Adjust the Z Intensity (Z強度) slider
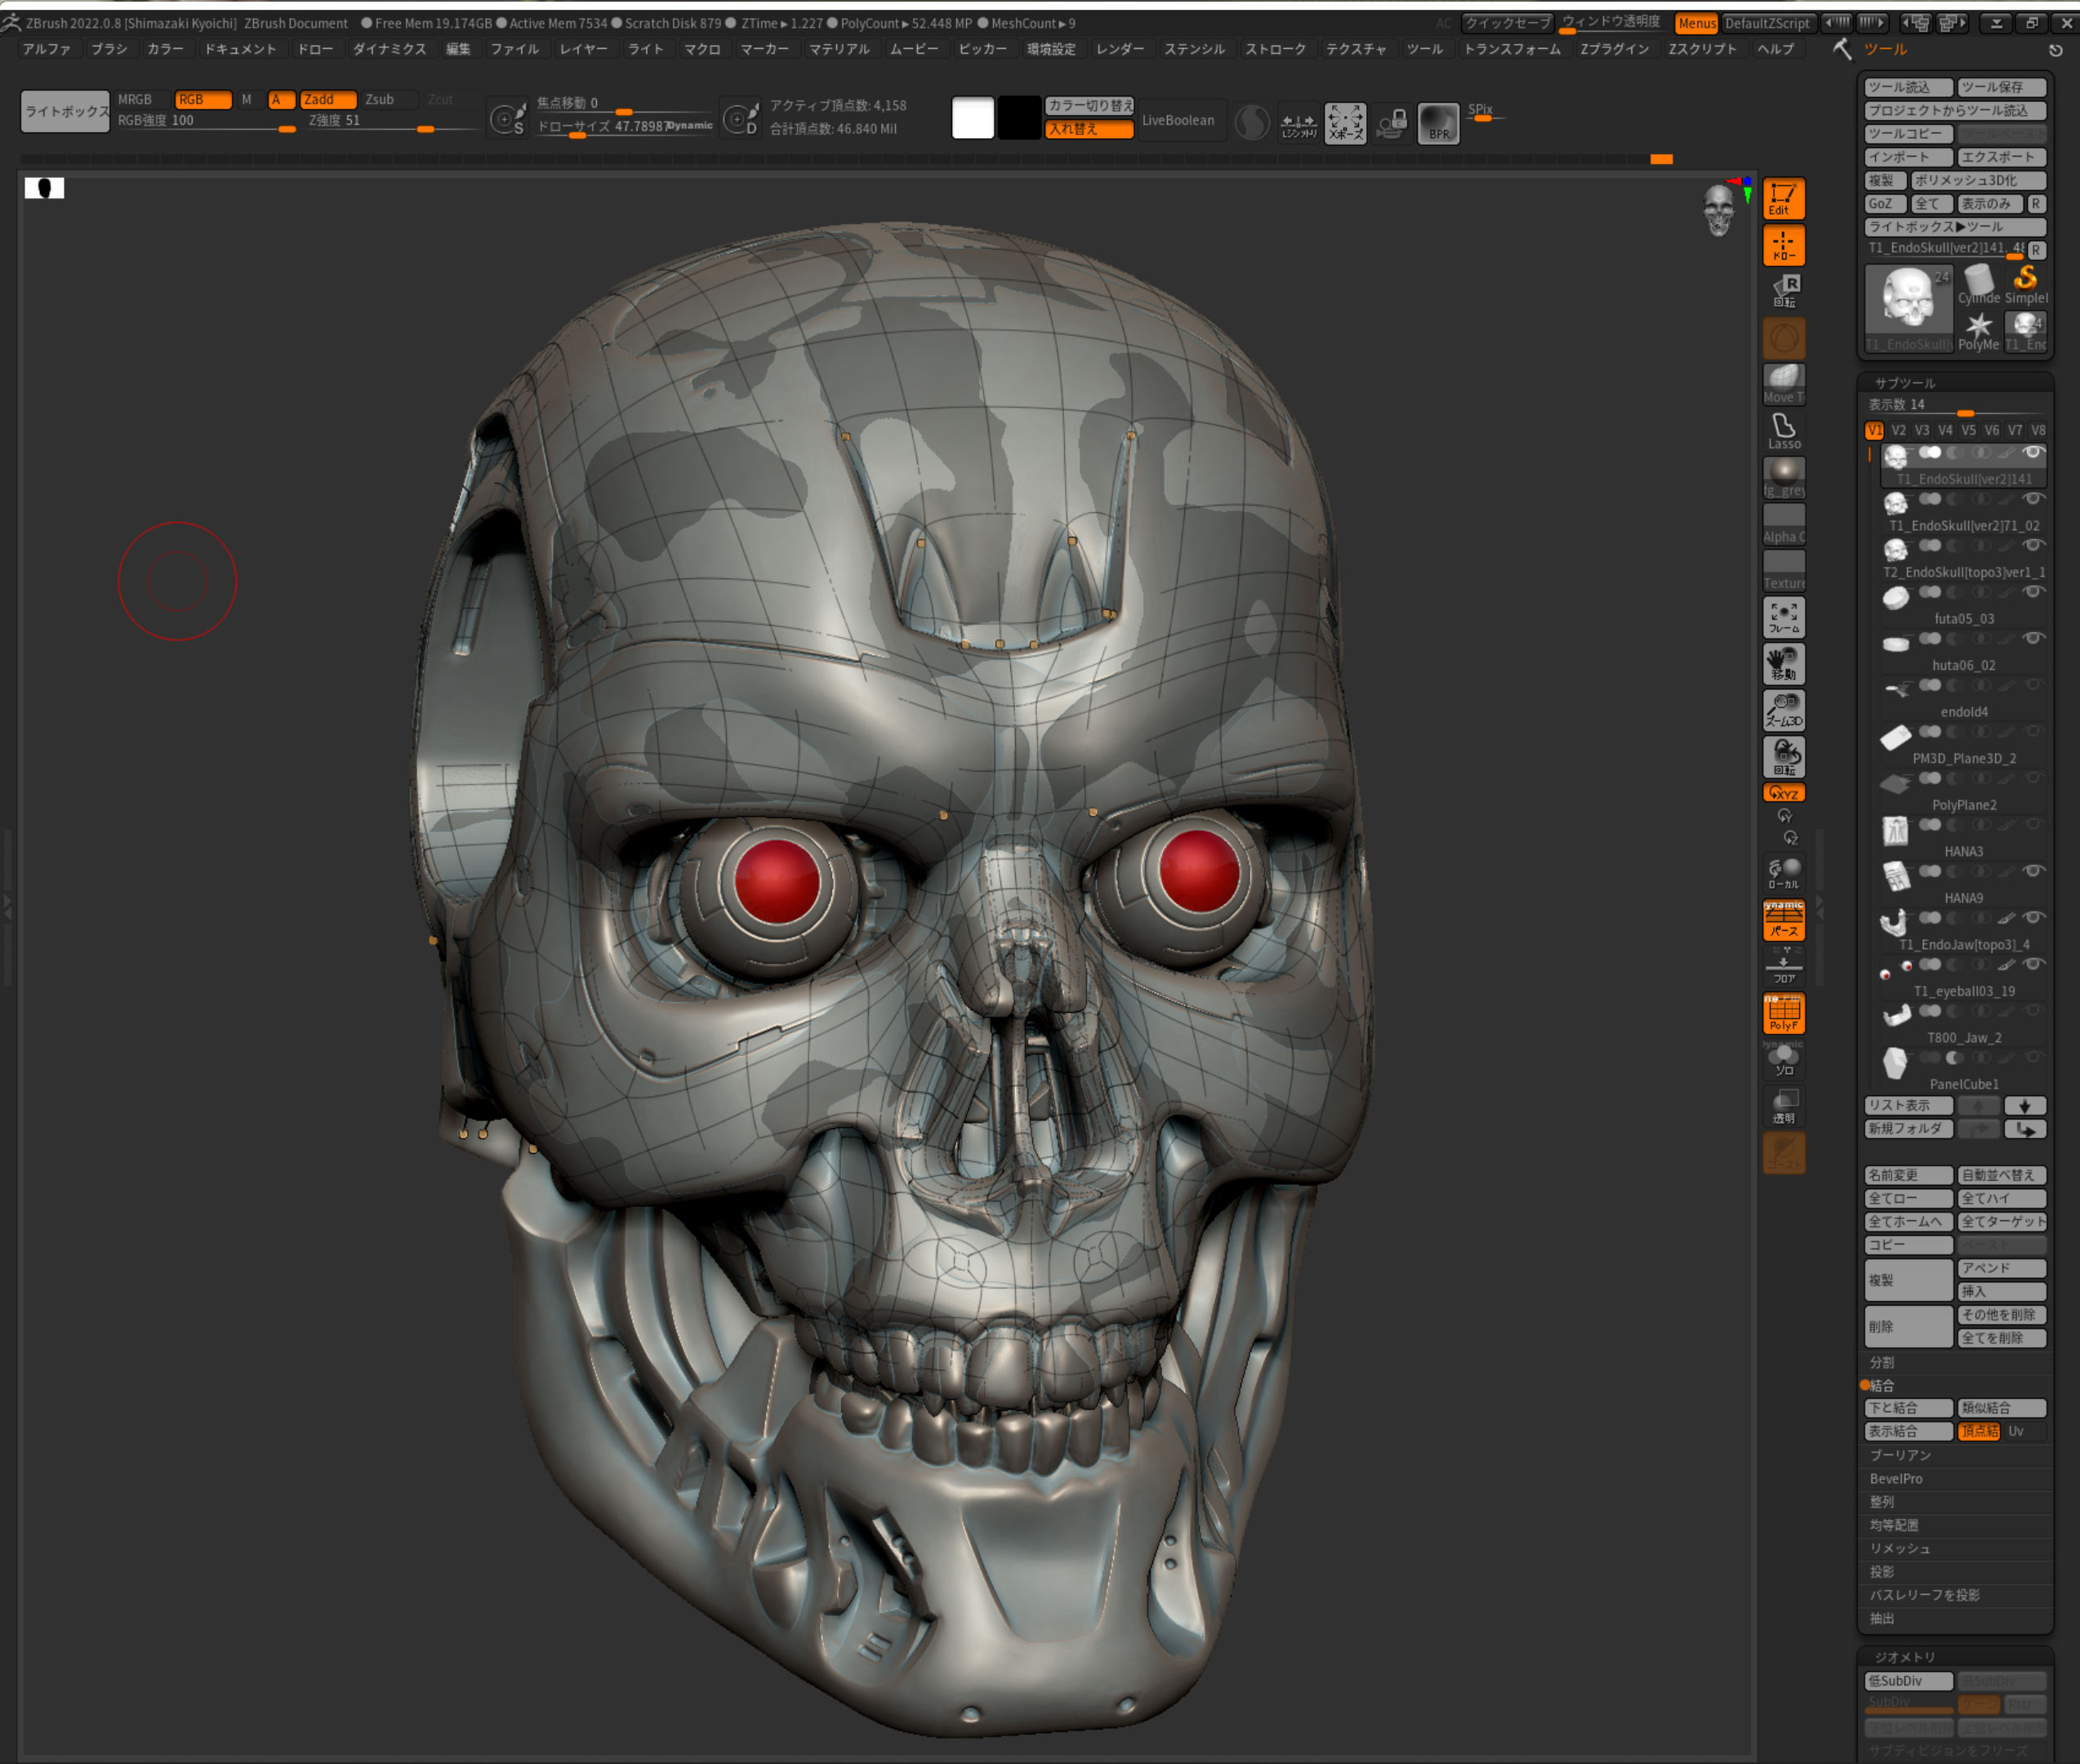Viewport: 2080px width, 1764px height. point(392,121)
